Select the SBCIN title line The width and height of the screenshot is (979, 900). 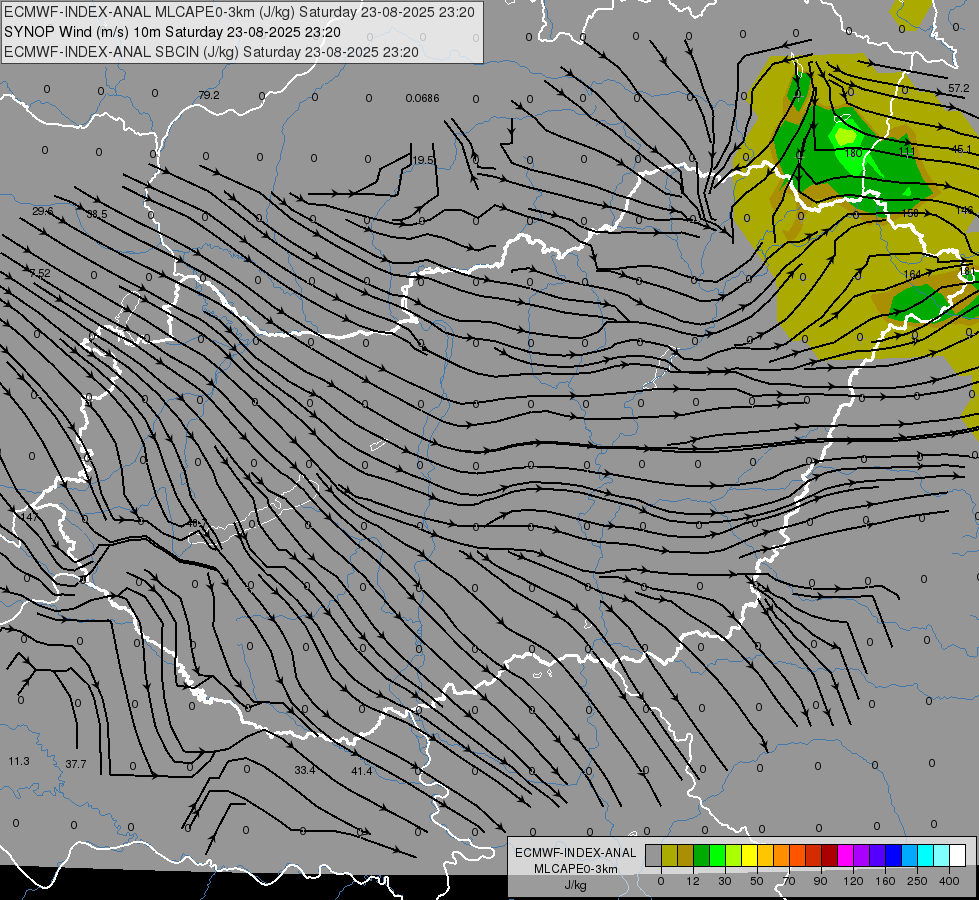[211, 52]
